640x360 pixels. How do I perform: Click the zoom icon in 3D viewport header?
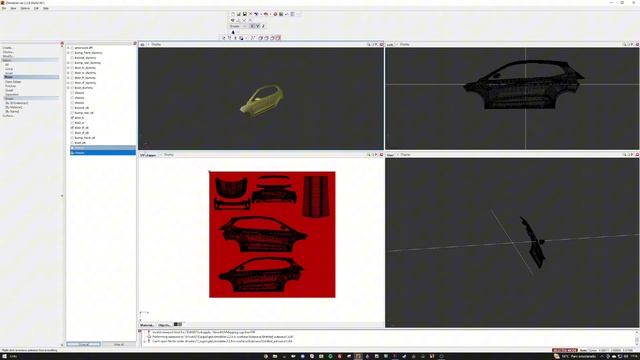coord(369,44)
